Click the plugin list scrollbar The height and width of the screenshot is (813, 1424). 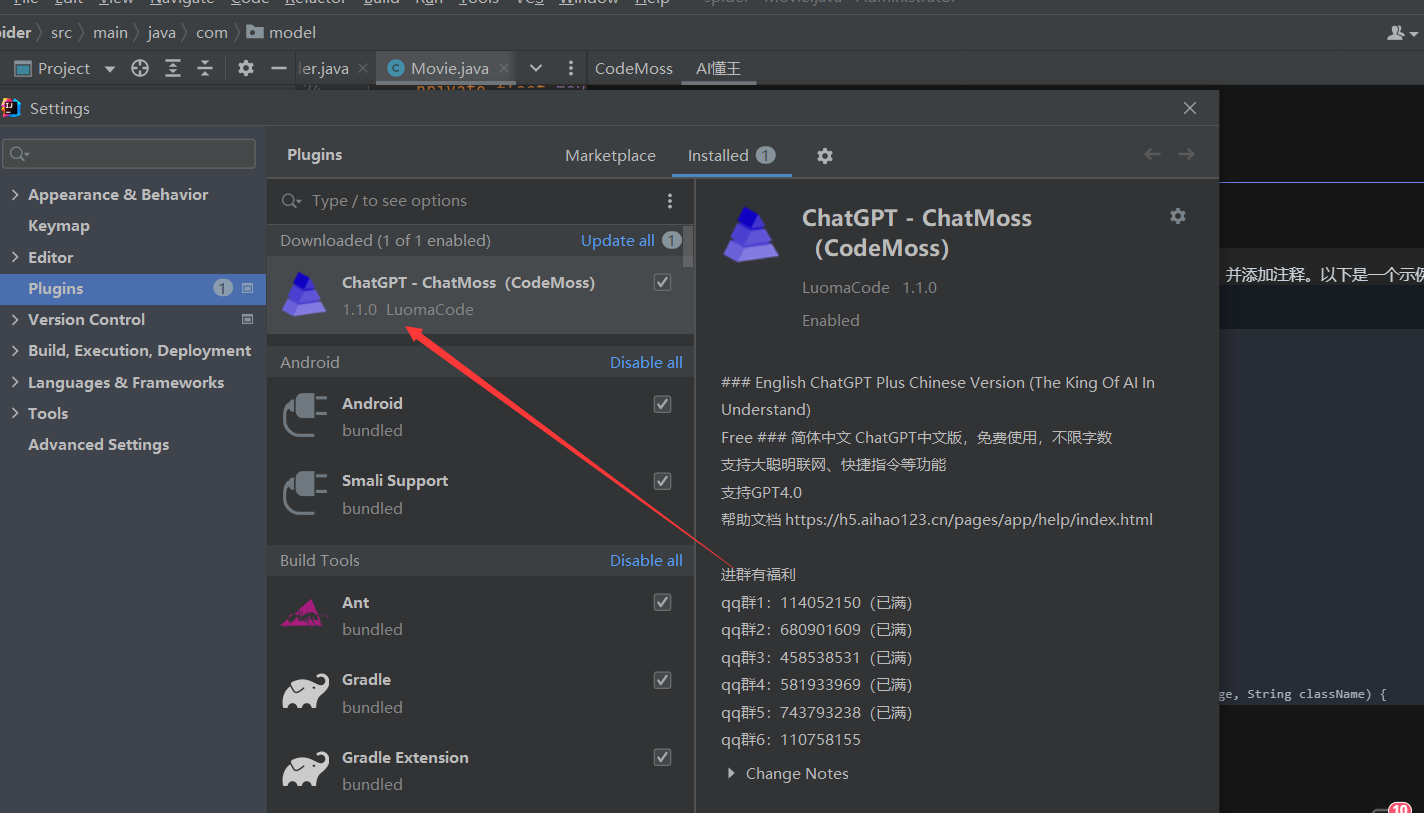pyautogui.click(x=688, y=246)
